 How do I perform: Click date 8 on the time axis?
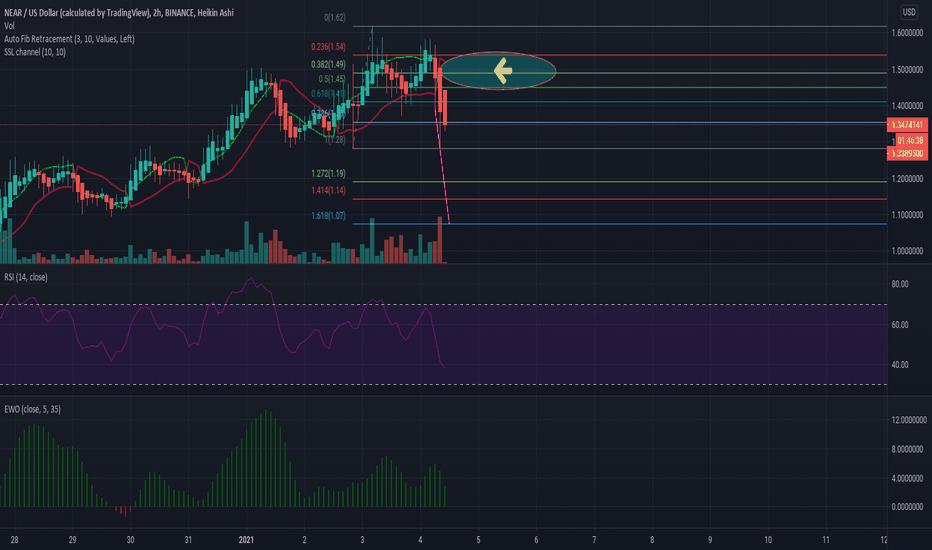pos(652,540)
